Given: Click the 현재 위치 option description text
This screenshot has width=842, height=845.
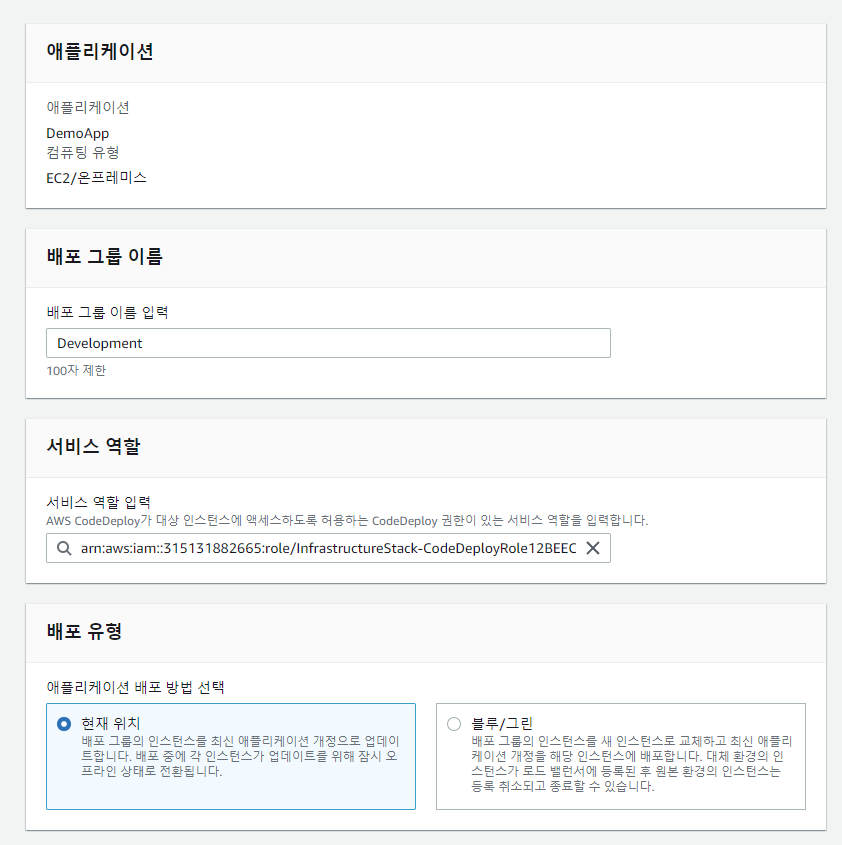Looking at the screenshot, I should pos(240,756).
